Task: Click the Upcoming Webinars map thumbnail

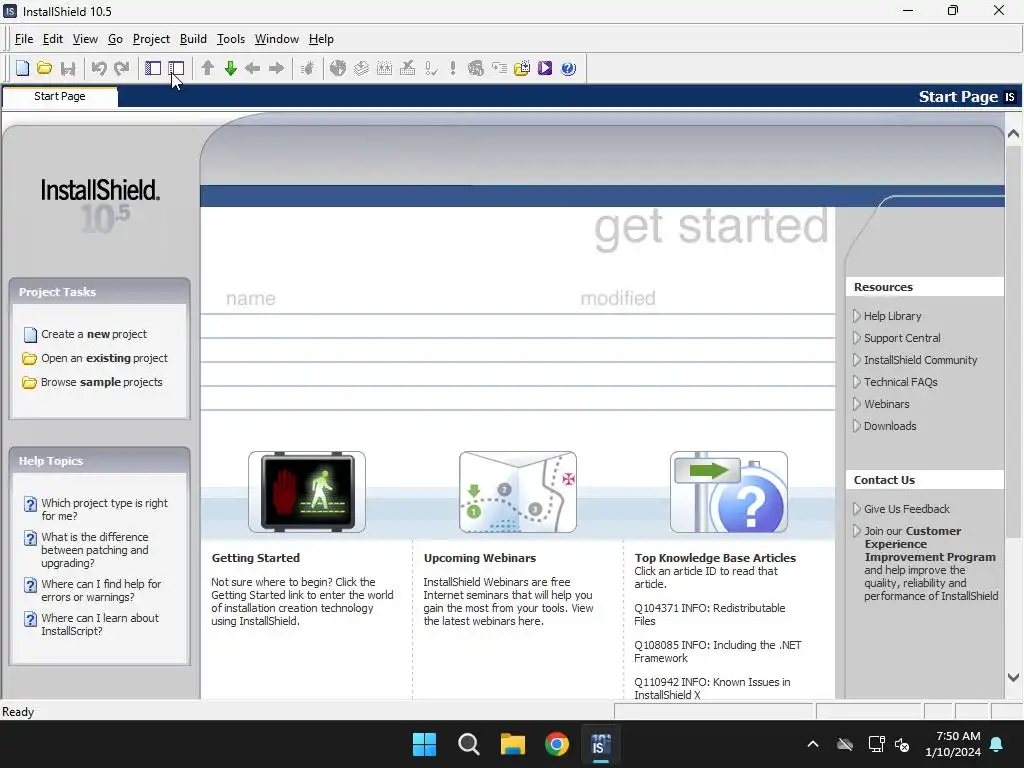Action: pos(518,492)
